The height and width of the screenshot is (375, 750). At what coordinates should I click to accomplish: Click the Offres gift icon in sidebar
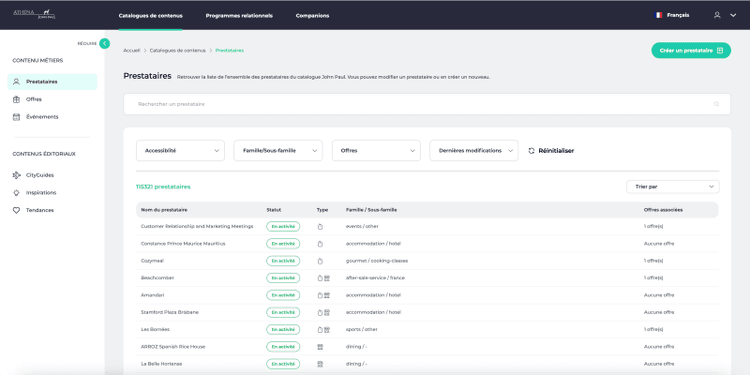coord(16,99)
